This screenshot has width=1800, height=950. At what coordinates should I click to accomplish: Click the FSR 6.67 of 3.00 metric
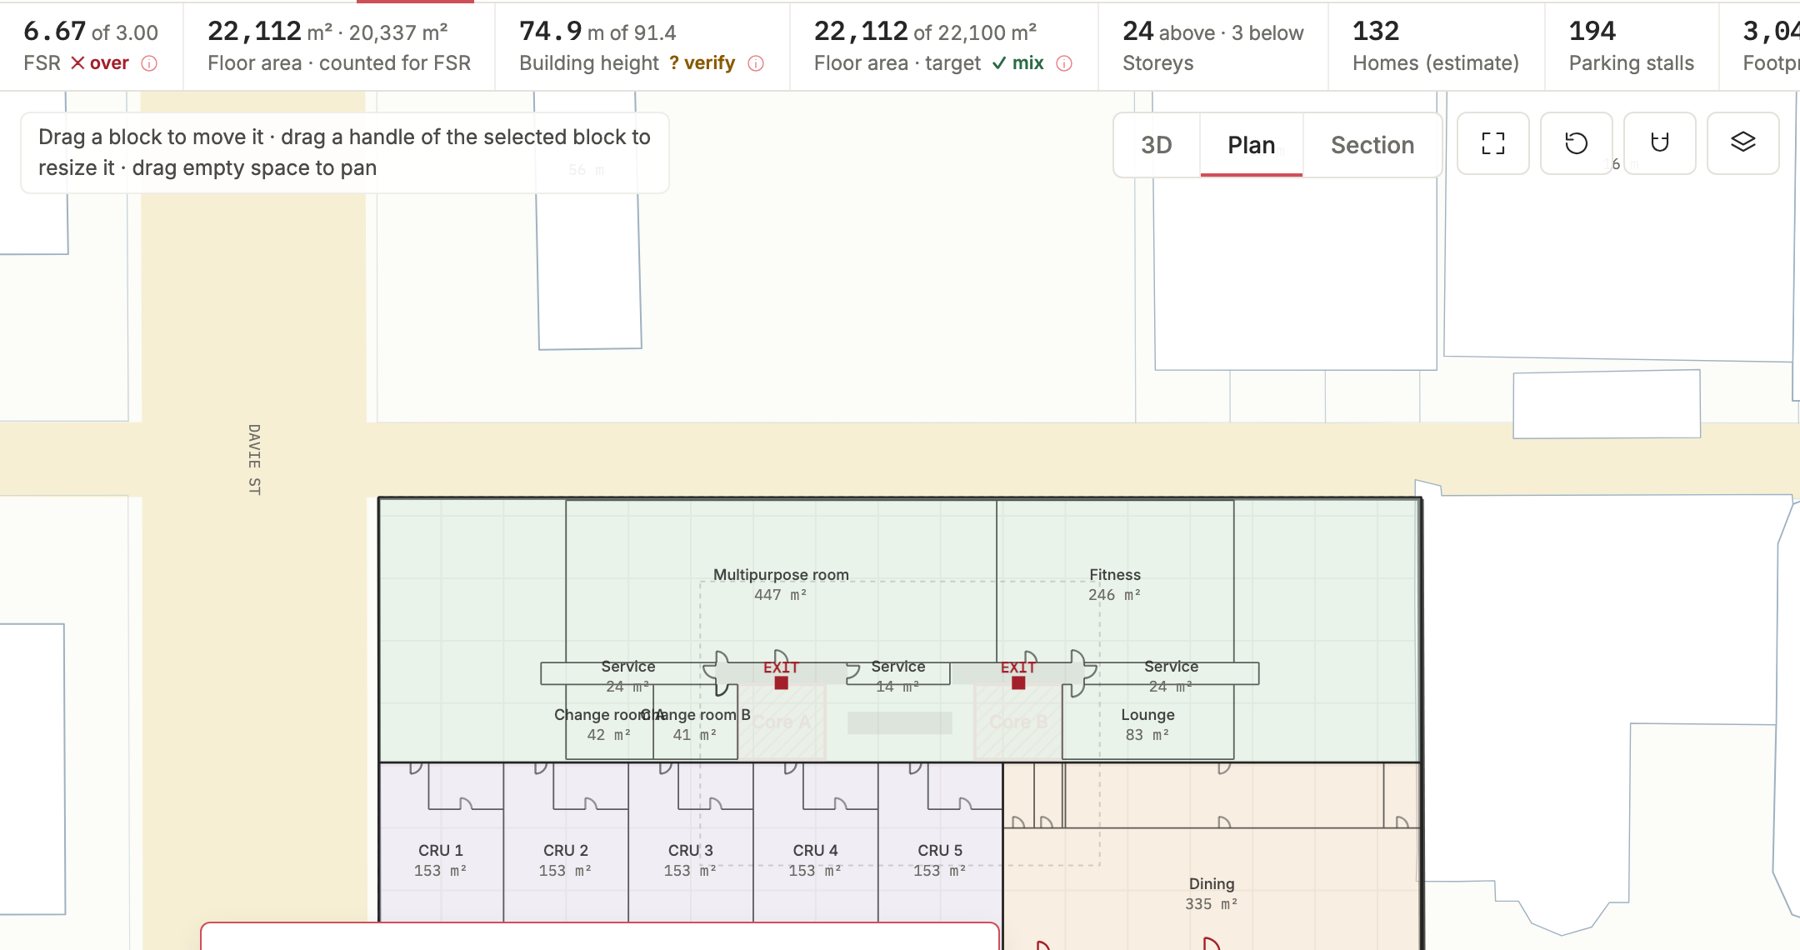pos(91,46)
